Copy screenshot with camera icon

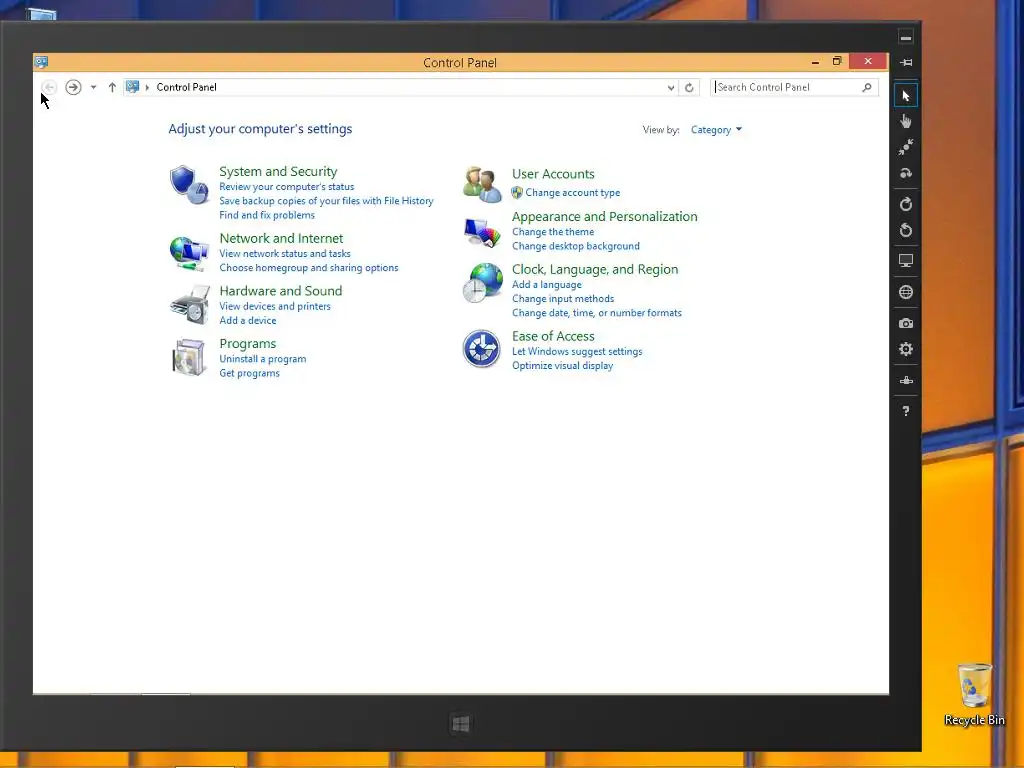tap(906, 323)
